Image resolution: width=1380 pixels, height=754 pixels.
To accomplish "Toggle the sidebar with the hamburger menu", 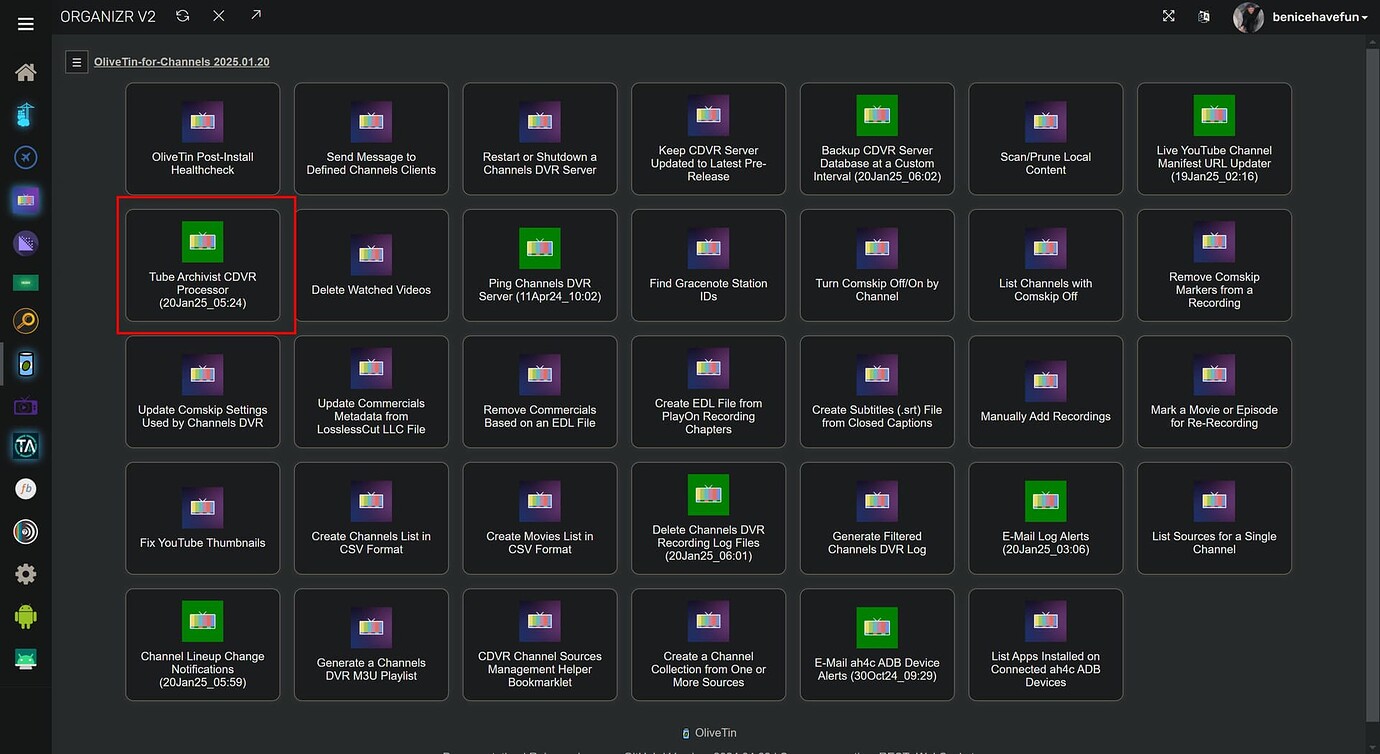I will [26, 24].
